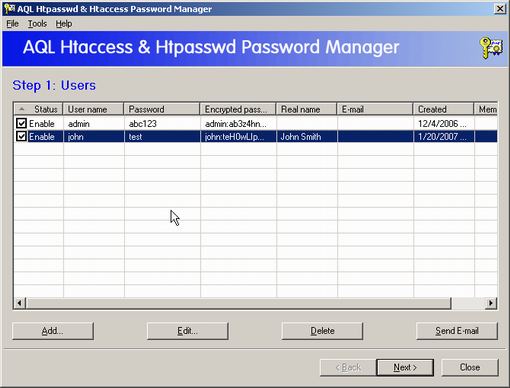Viewport: 510px width, 388px height.
Task: Select the john user name cell
Action: [x=94, y=137]
